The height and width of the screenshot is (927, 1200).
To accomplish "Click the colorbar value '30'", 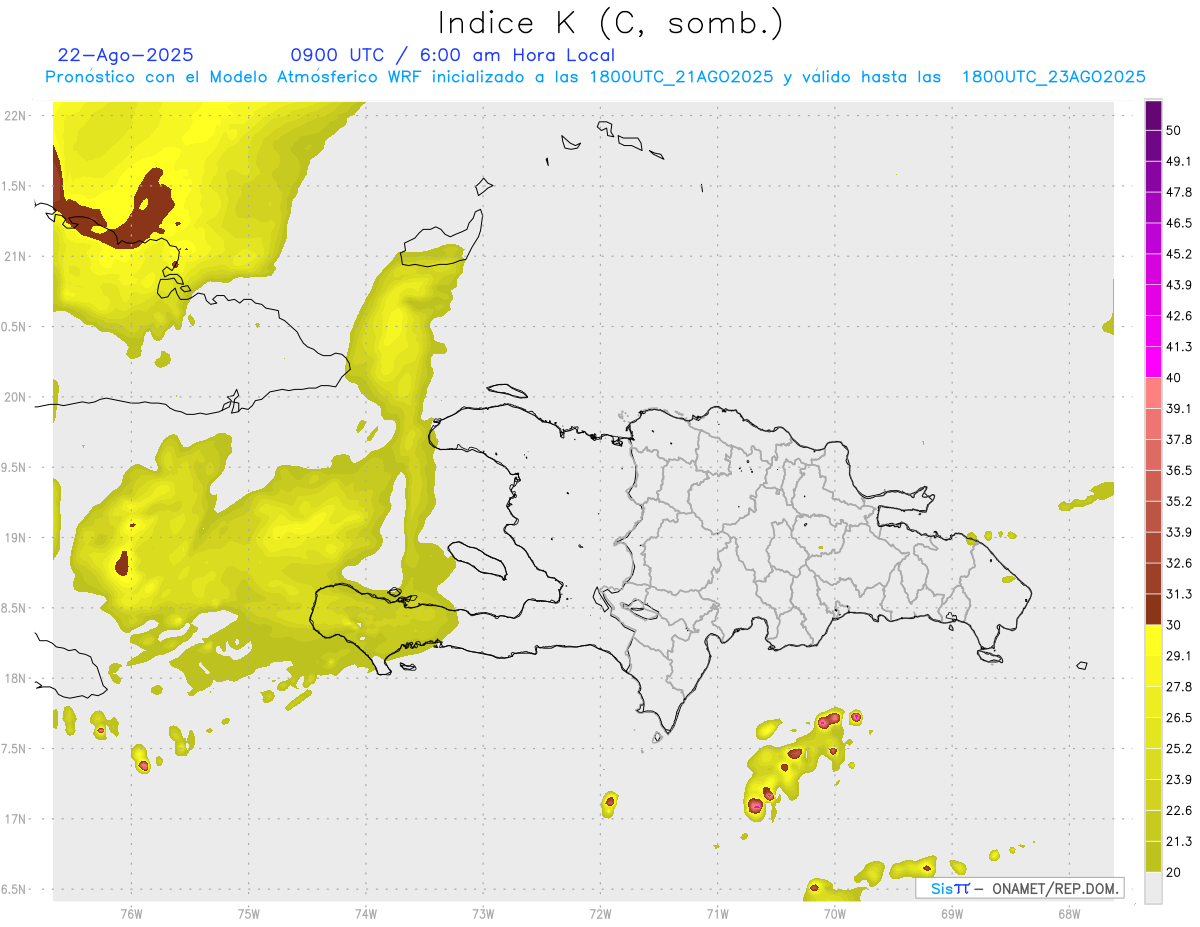I will coord(1175,625).
